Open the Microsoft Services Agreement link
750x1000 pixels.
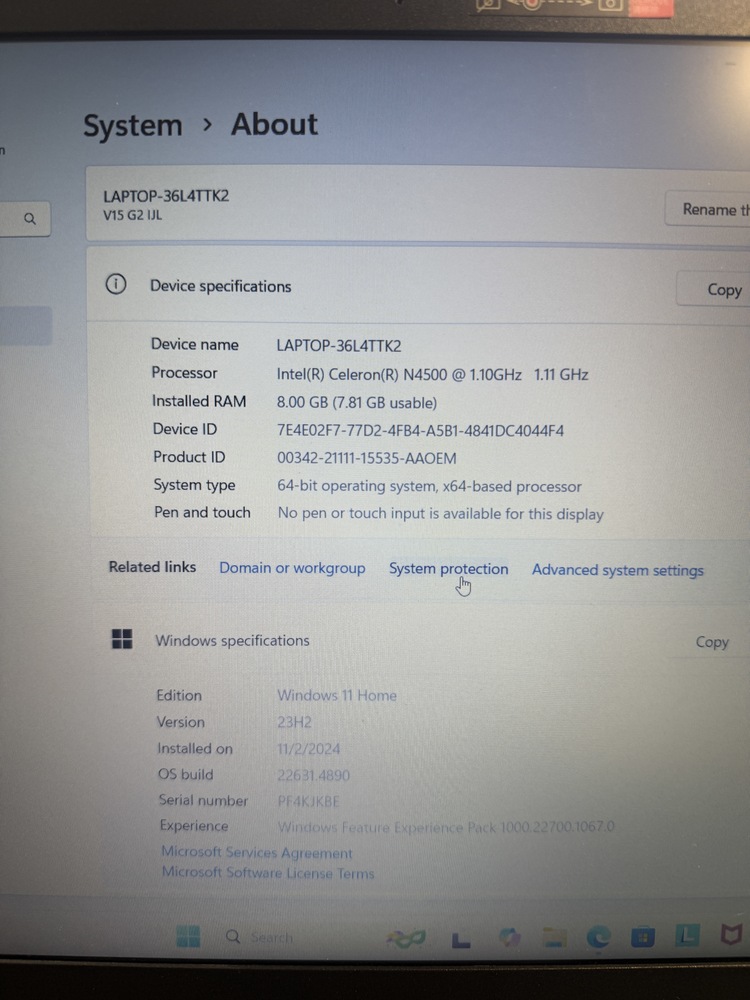click(256, 853)
